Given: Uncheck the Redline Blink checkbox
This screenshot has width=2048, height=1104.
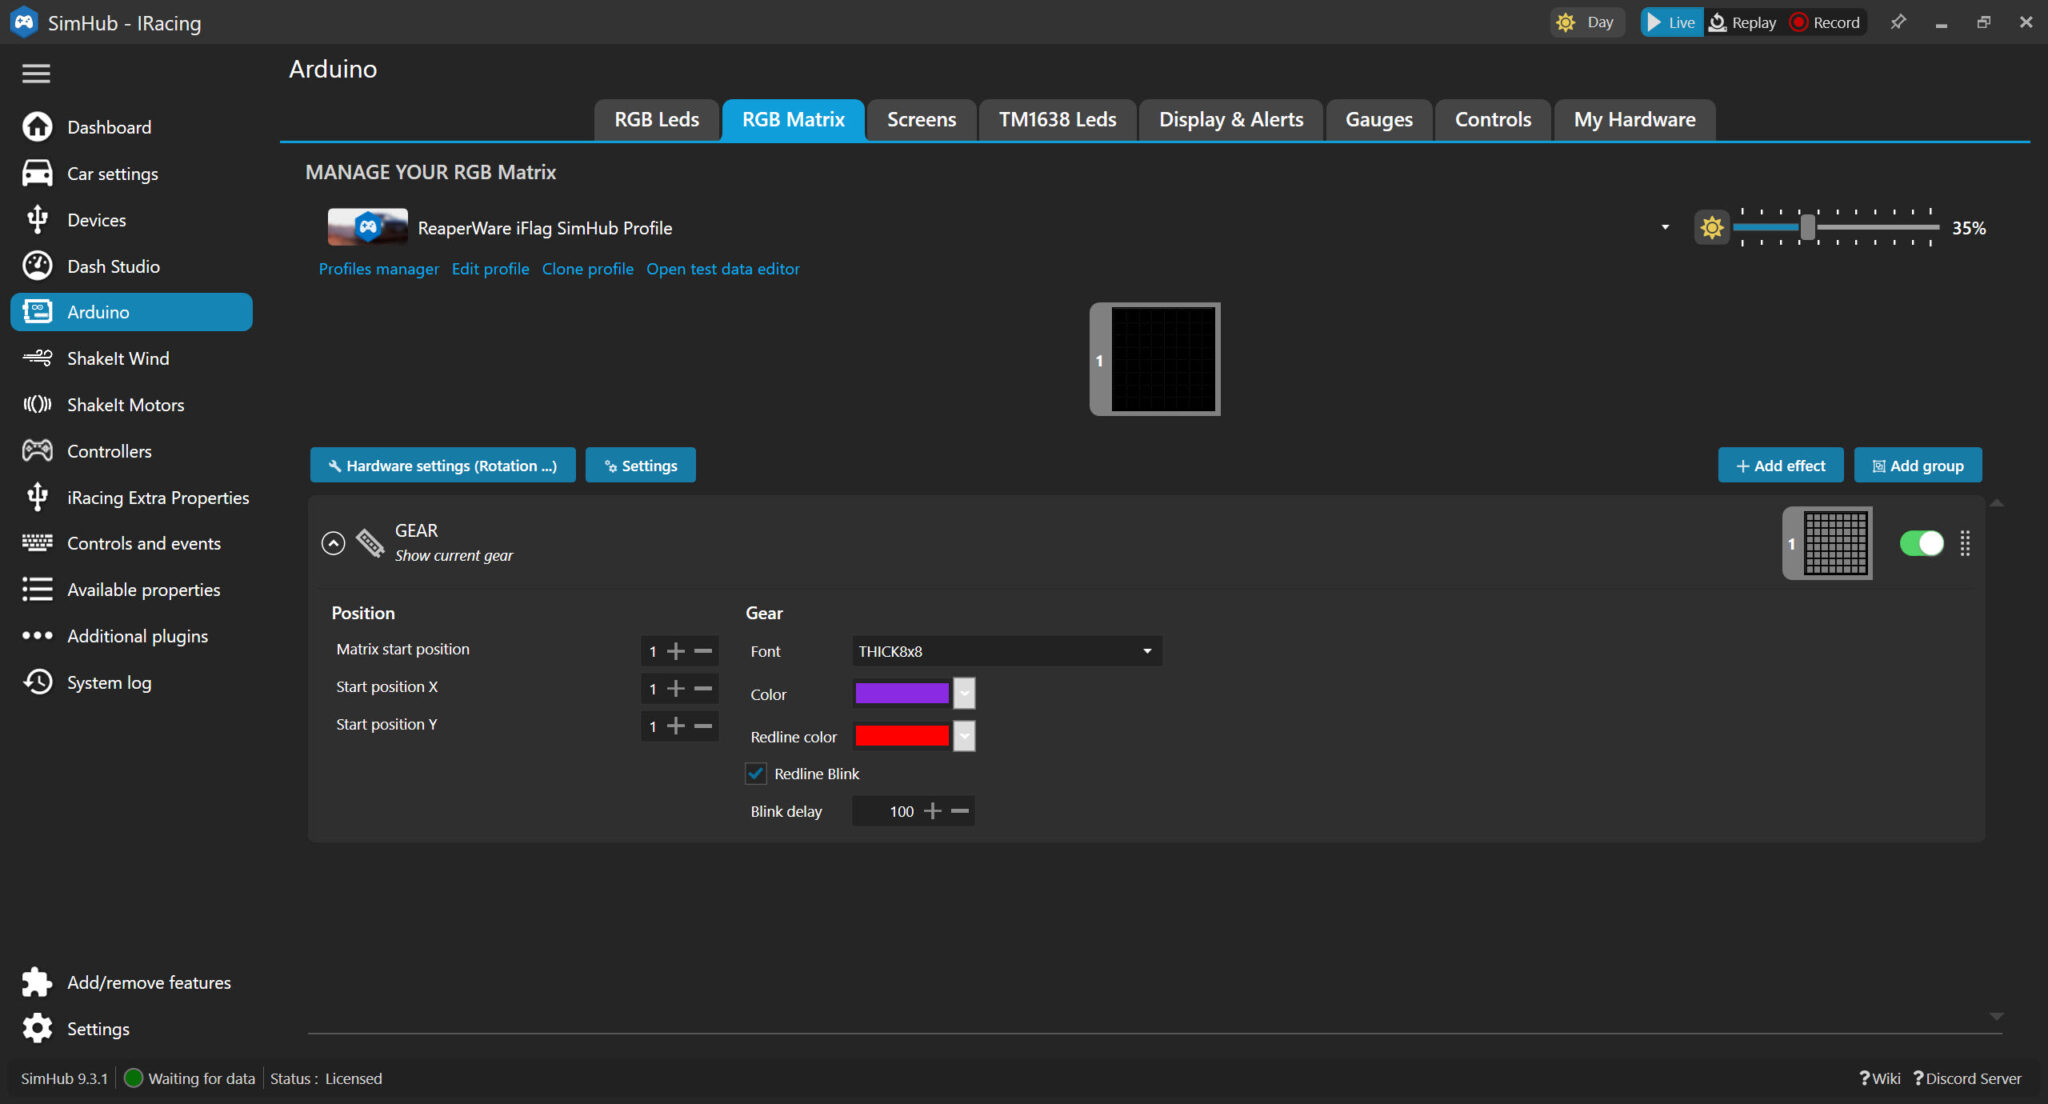Looking at the screenshot, I should pyautogui.click(x=757, y=774).
